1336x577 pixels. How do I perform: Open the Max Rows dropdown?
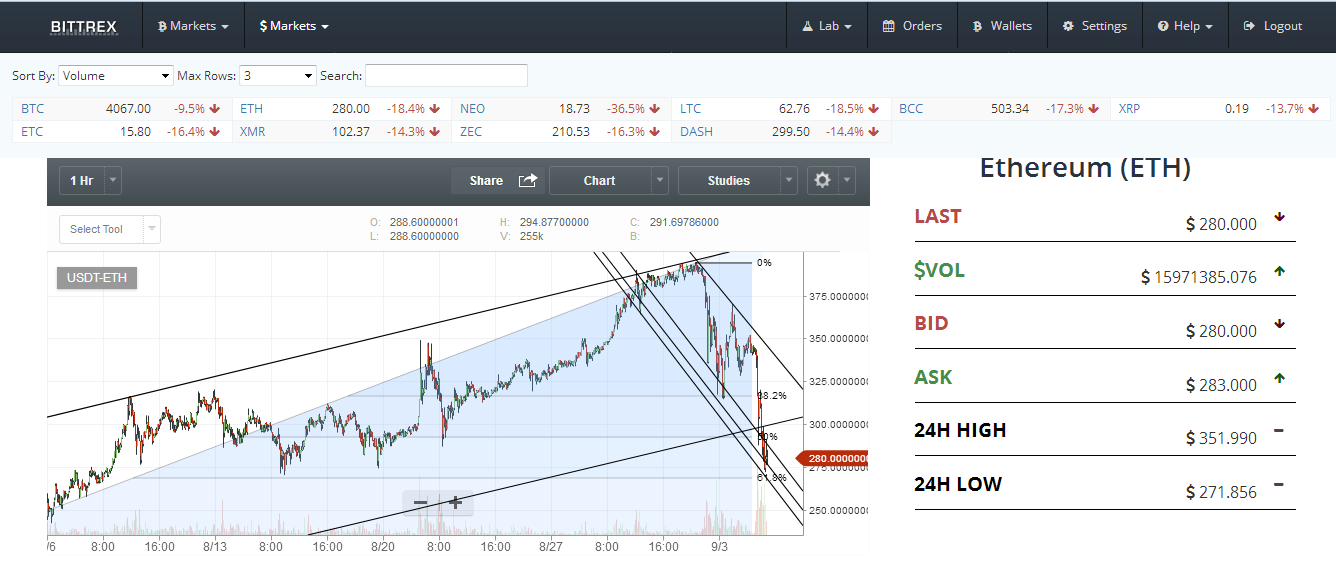(x=278, y=75)
